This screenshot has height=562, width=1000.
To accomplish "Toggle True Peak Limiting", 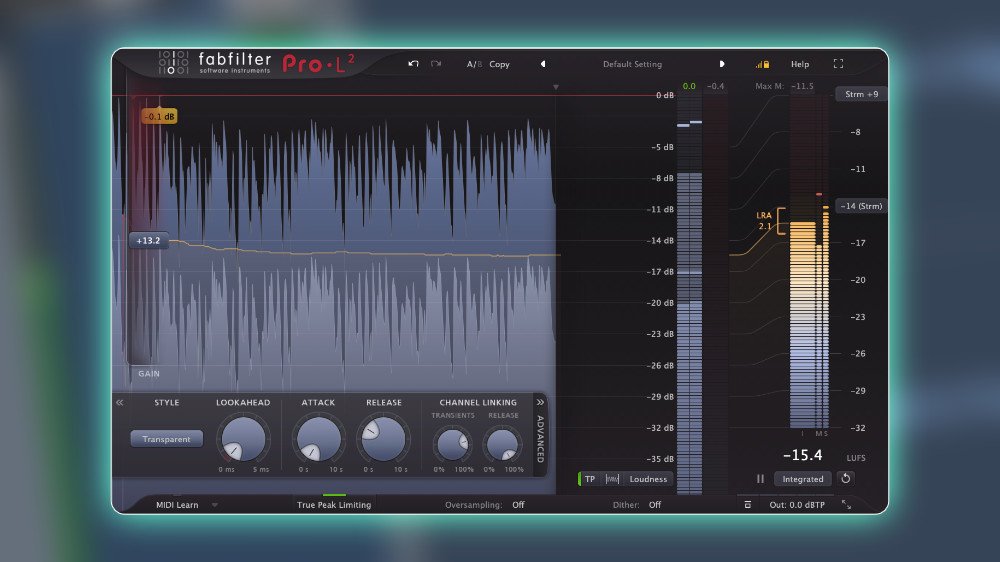I will coord(334,505).
